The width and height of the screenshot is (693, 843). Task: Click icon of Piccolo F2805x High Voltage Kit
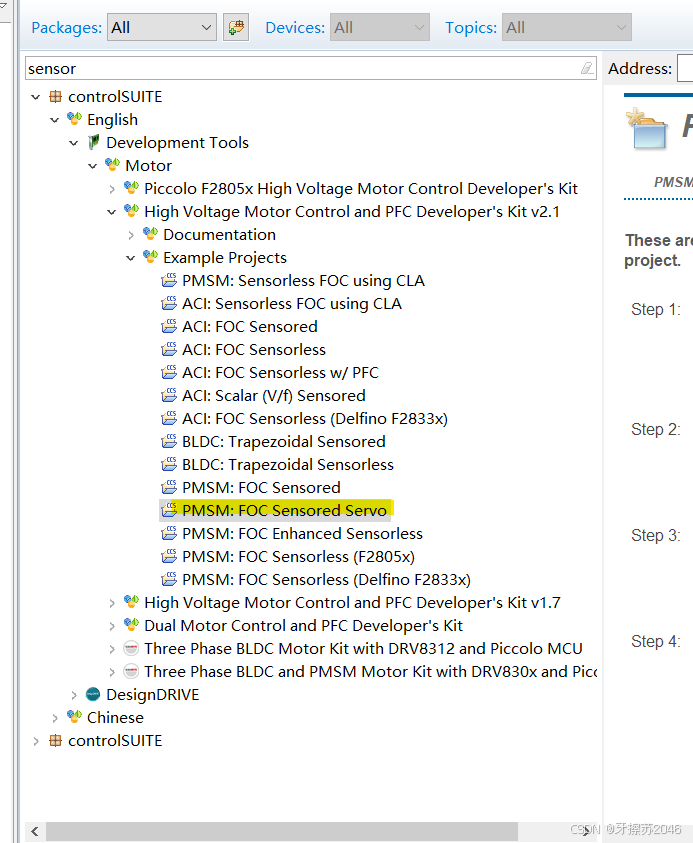[x=131, y=188]
